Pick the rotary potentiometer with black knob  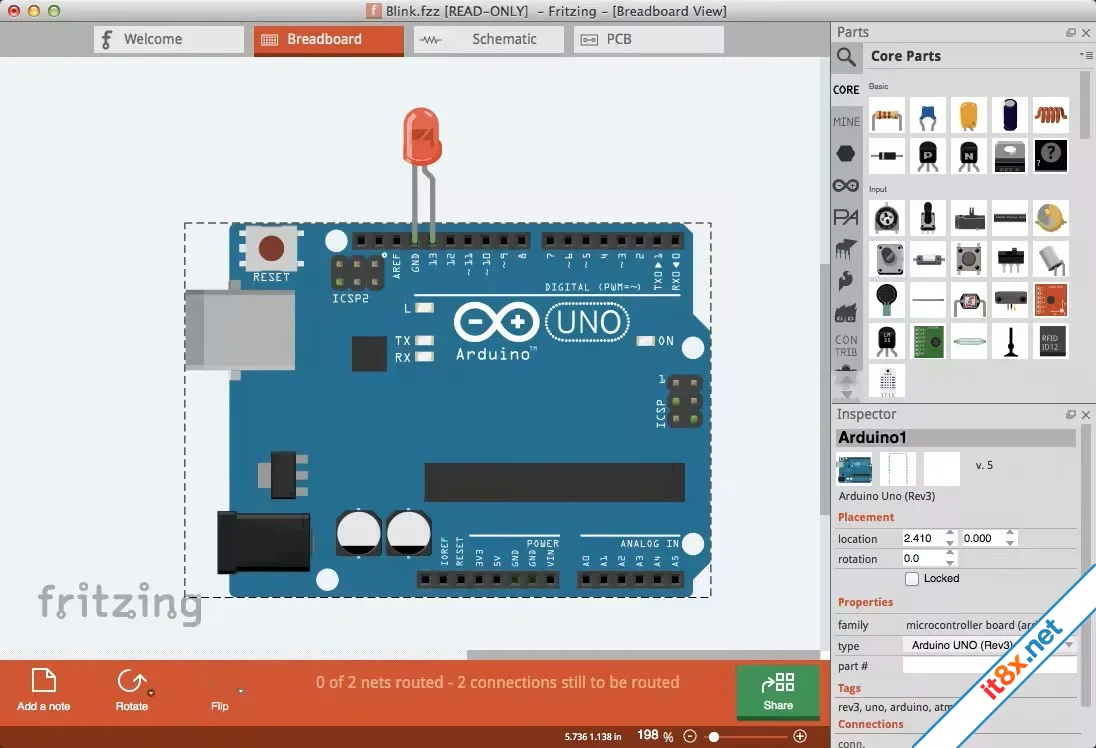tap(928, 218)
